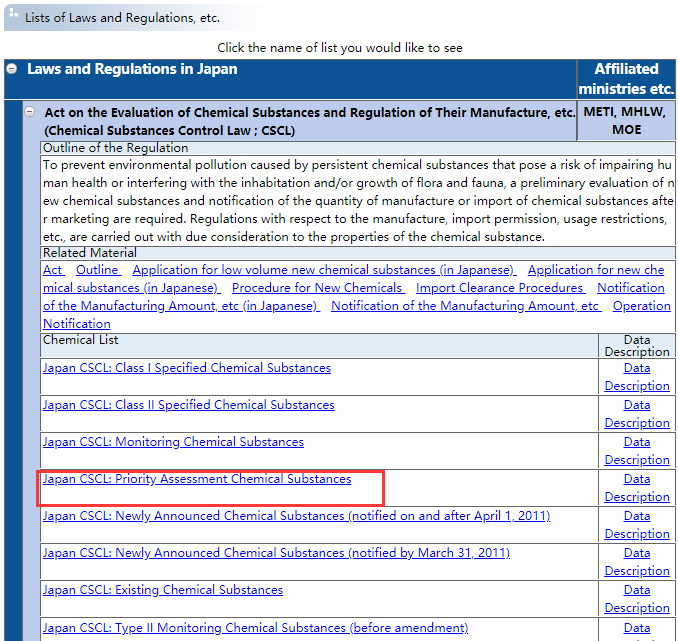
Task: Open Newly Announced Substances notified after April 2011
Action: (x=296, y=516)
